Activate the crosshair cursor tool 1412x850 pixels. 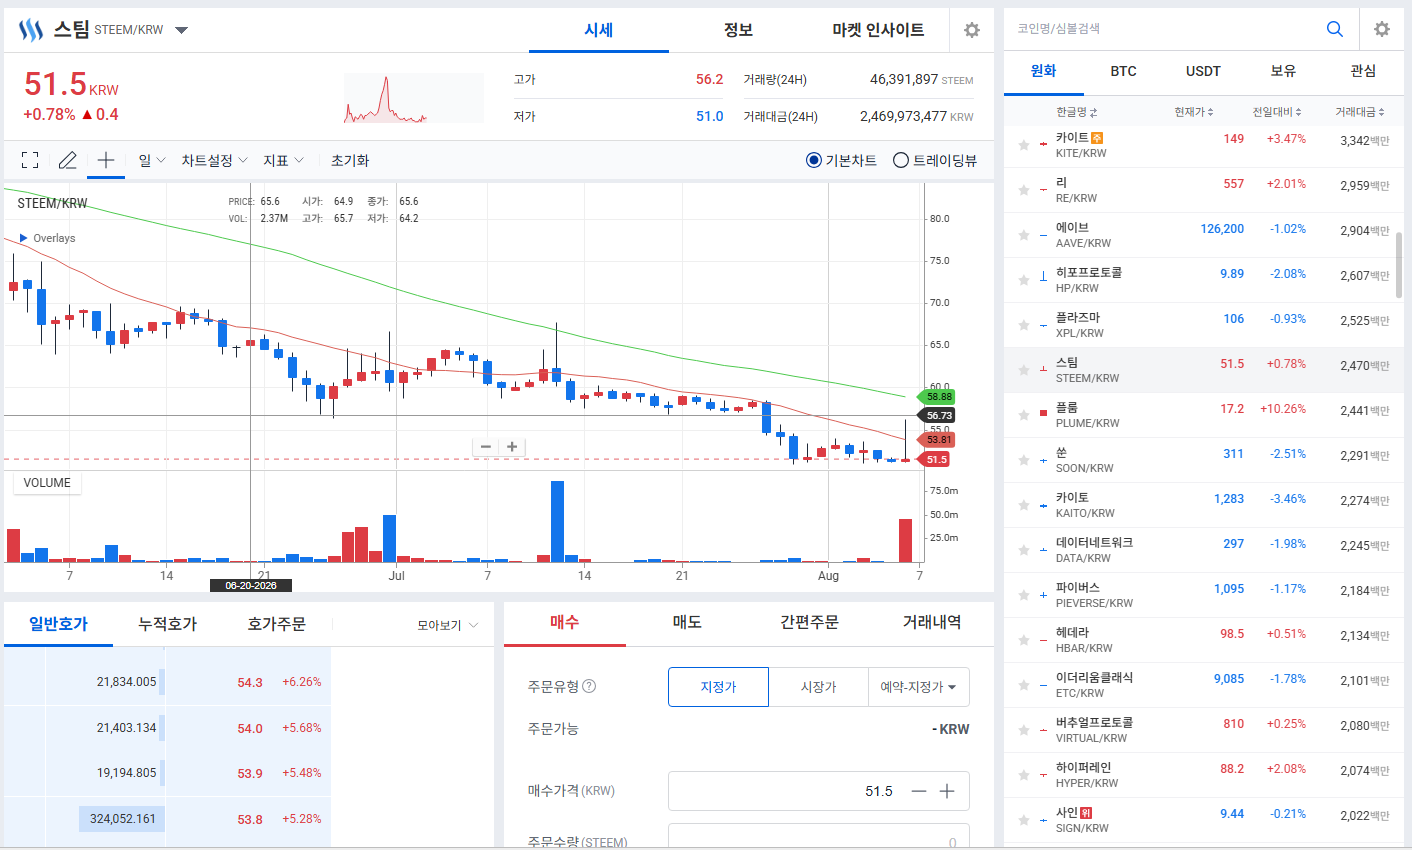pyautogui.click(x=106, y=160)
